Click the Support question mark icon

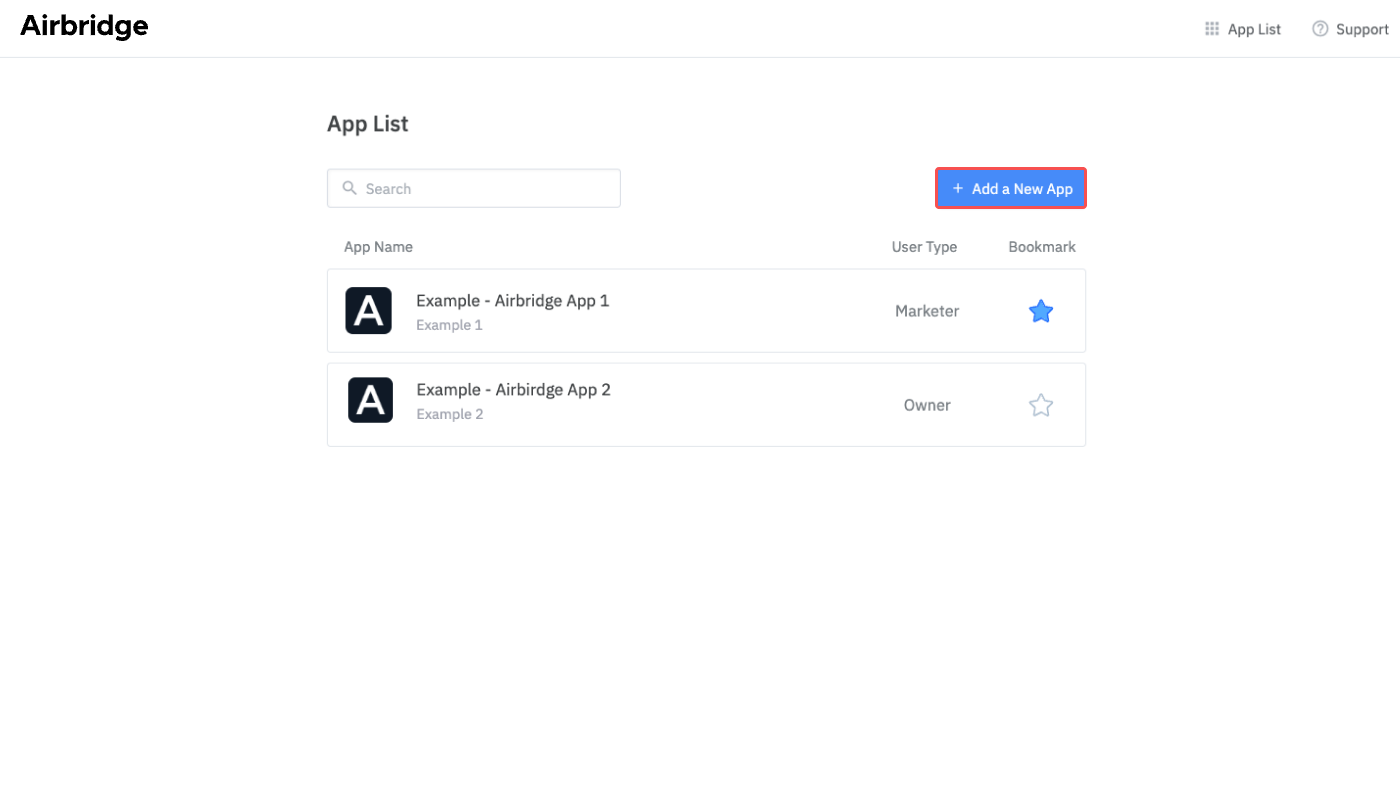1320,29
